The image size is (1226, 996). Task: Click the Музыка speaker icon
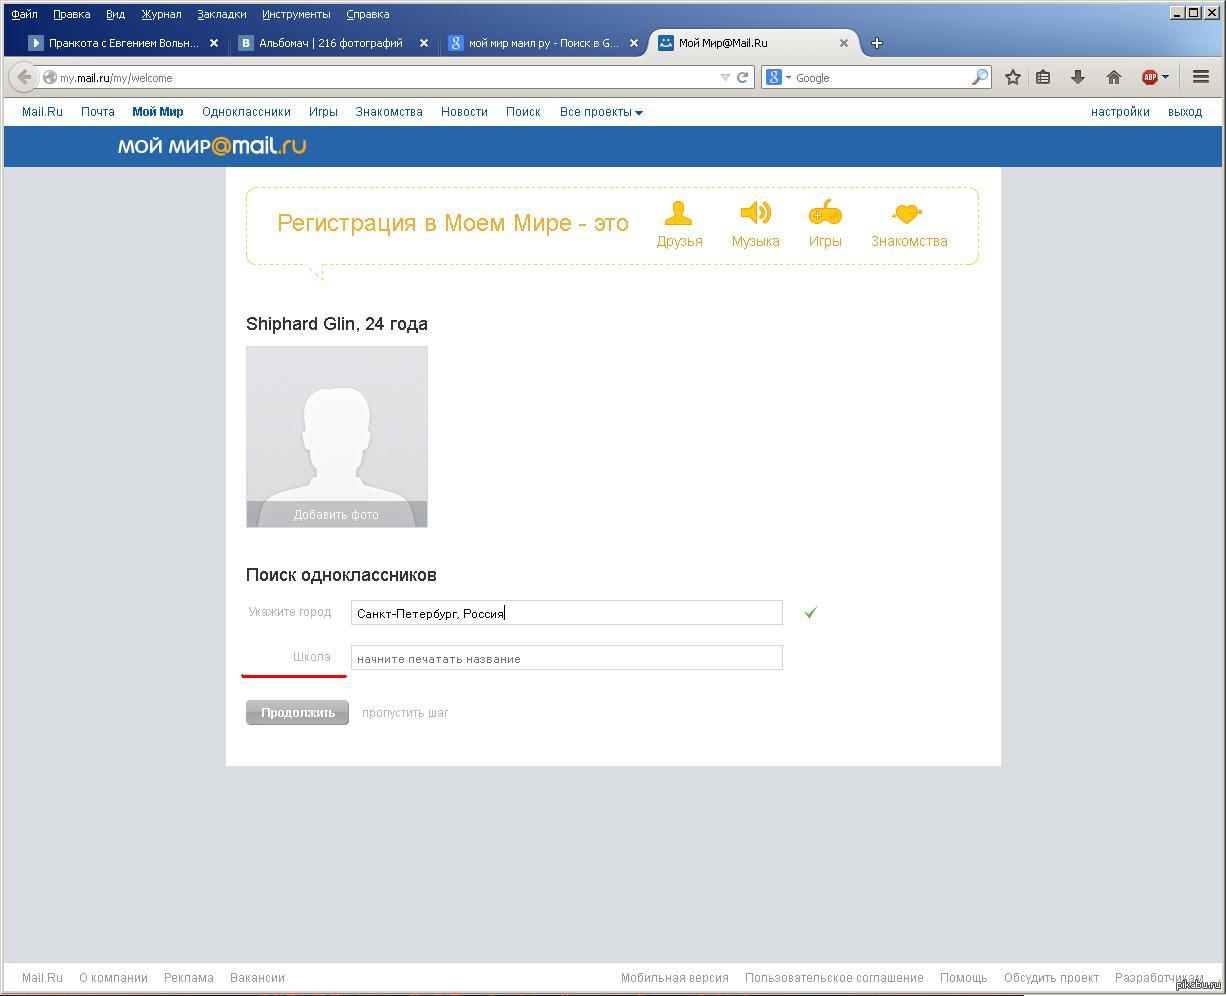755,213
